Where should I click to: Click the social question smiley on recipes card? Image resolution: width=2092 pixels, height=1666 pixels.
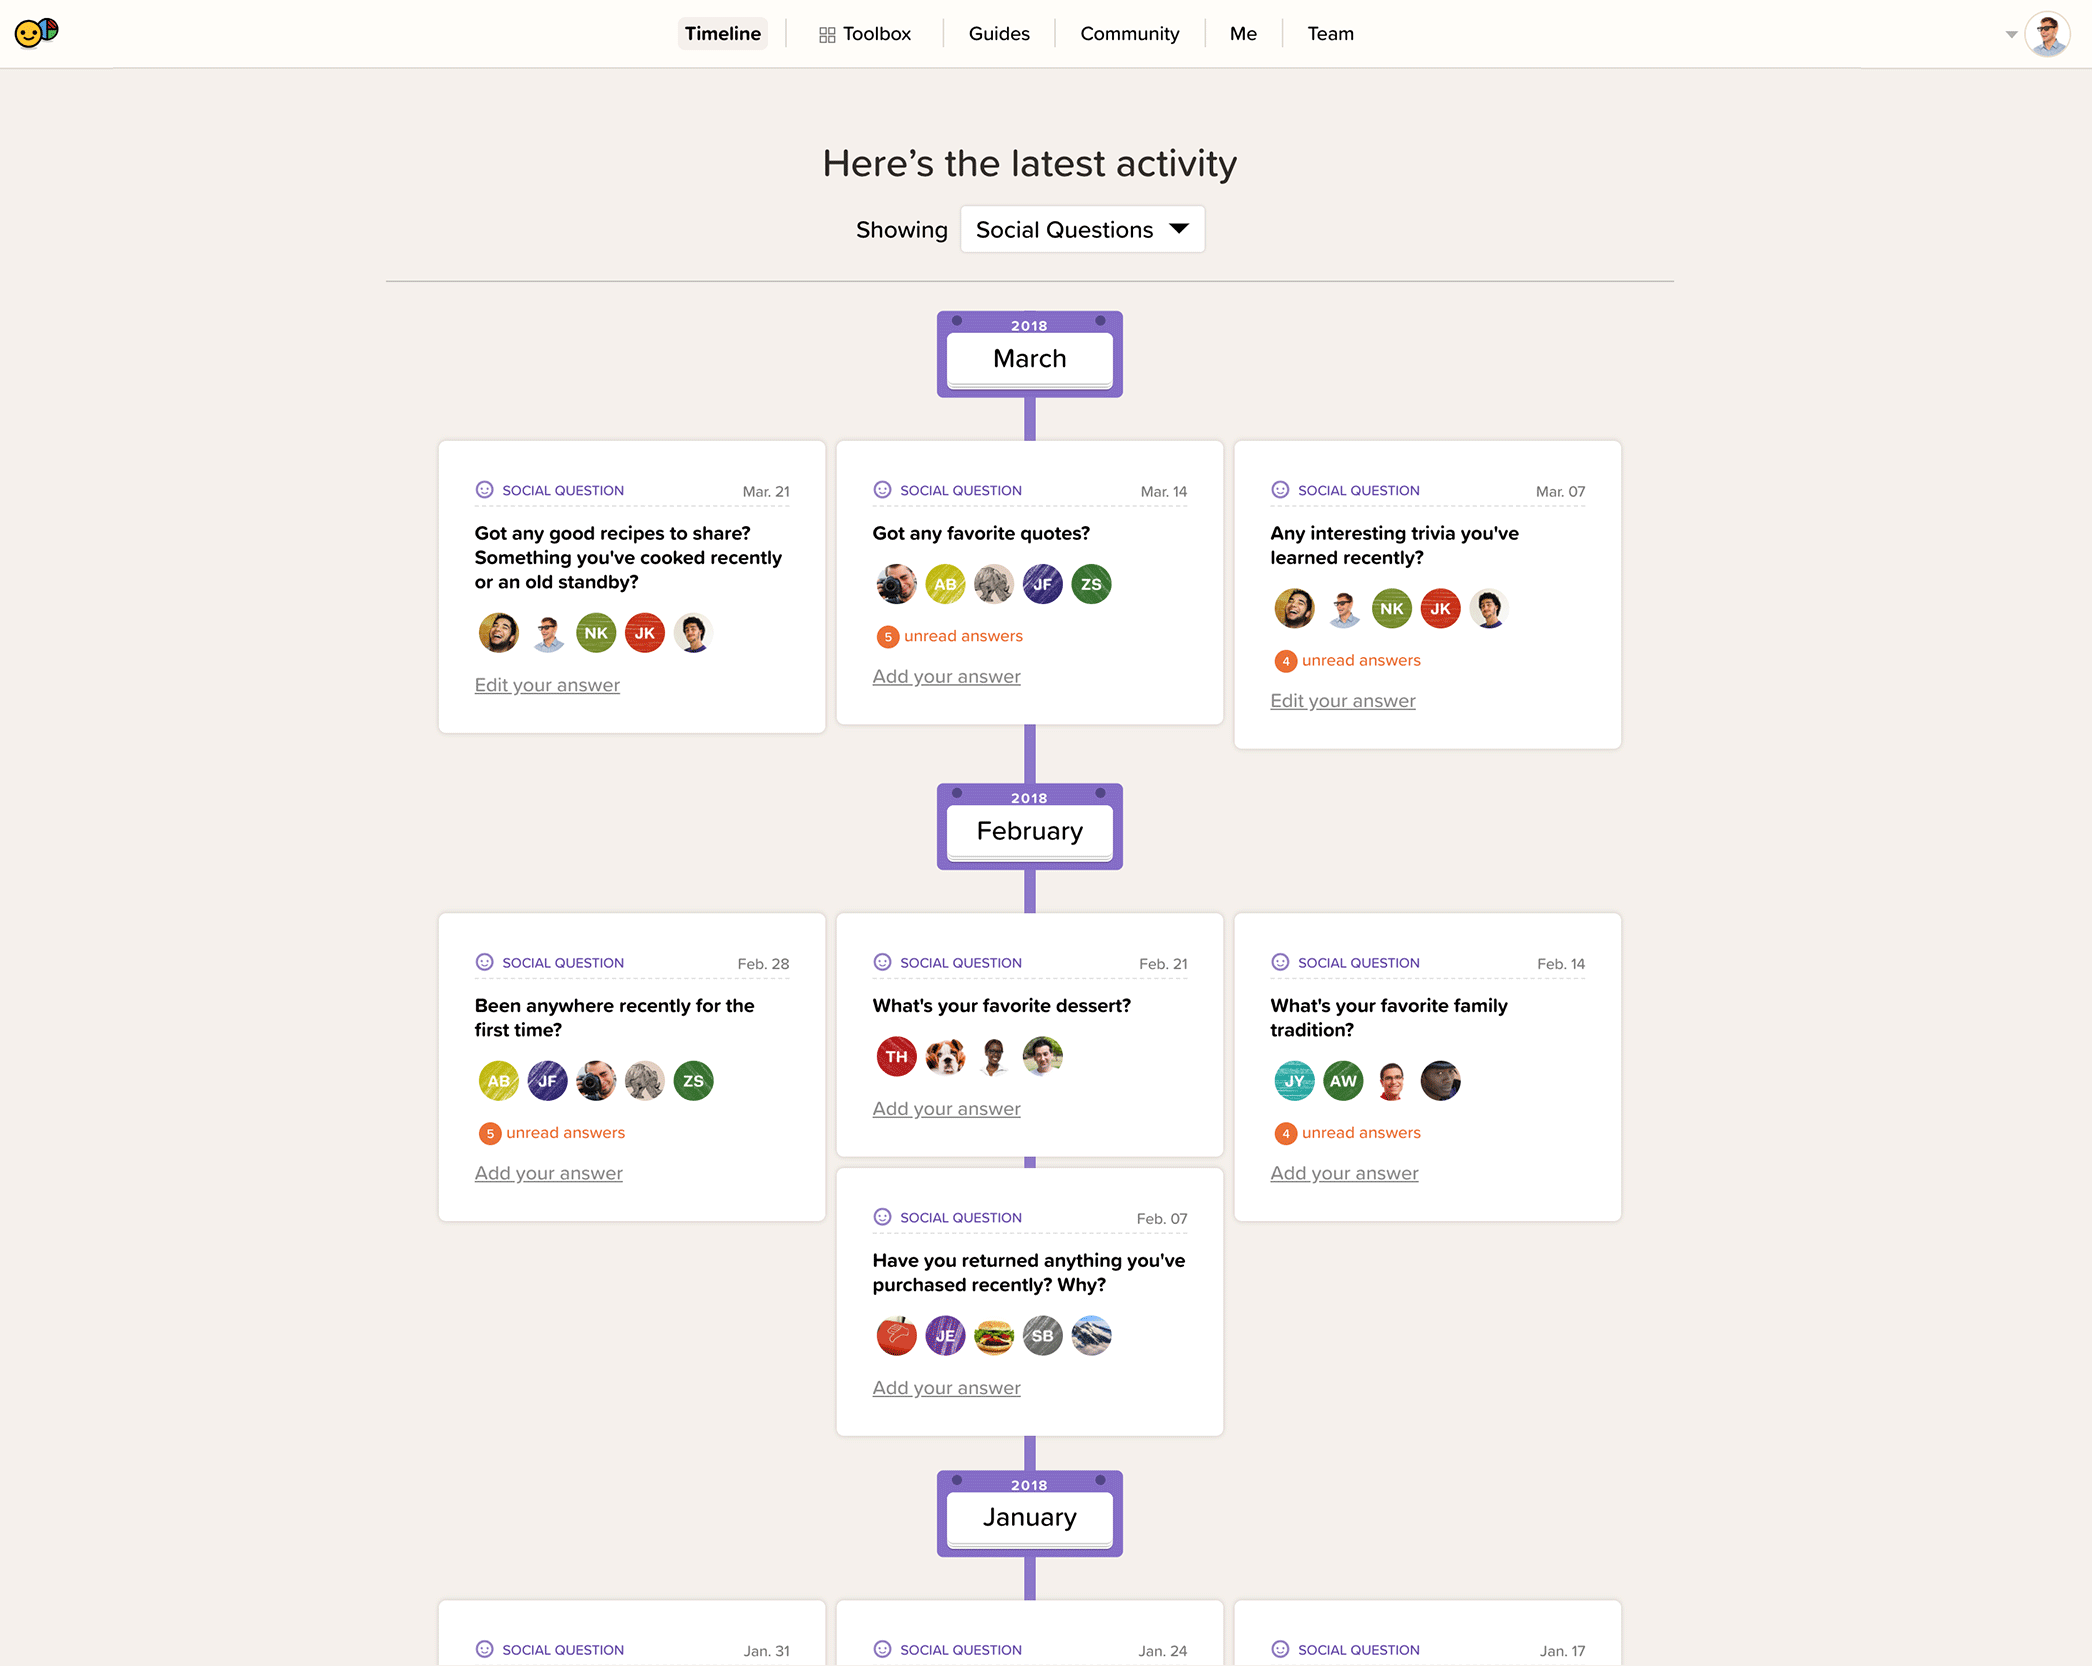pyautogui.click(x=484, y=490)
